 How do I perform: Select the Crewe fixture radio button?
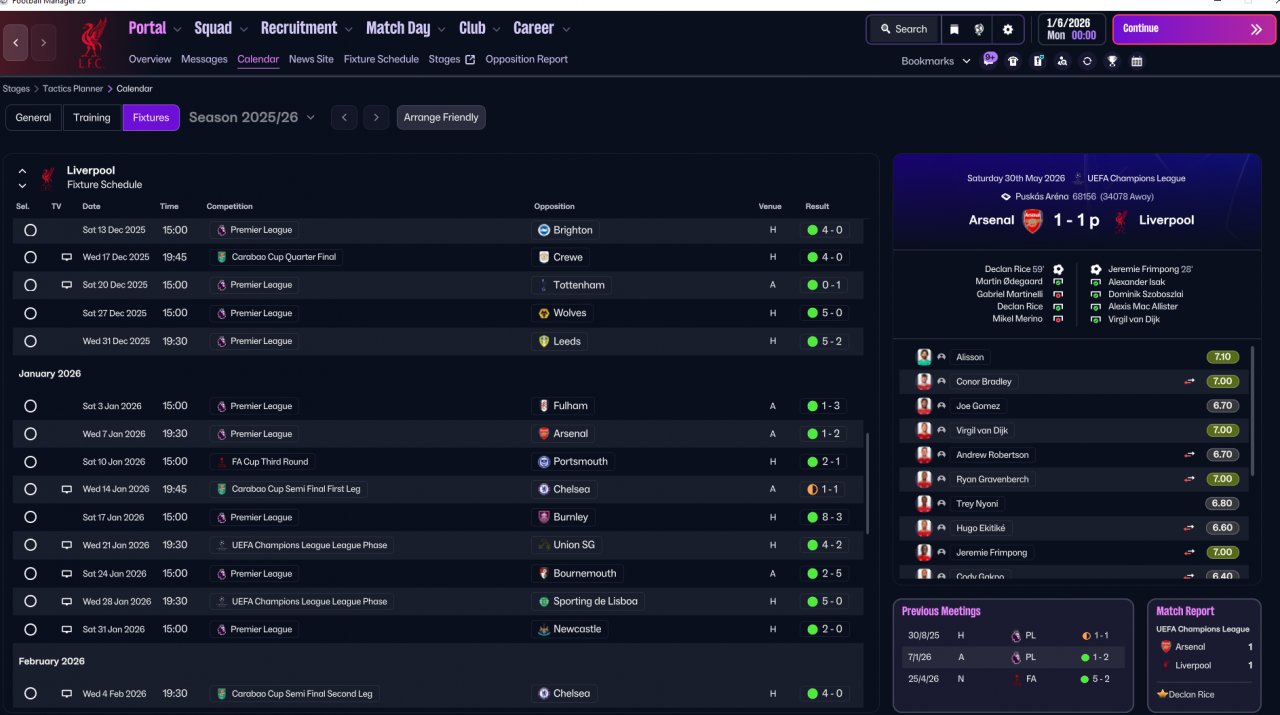[x=30, y=257]
